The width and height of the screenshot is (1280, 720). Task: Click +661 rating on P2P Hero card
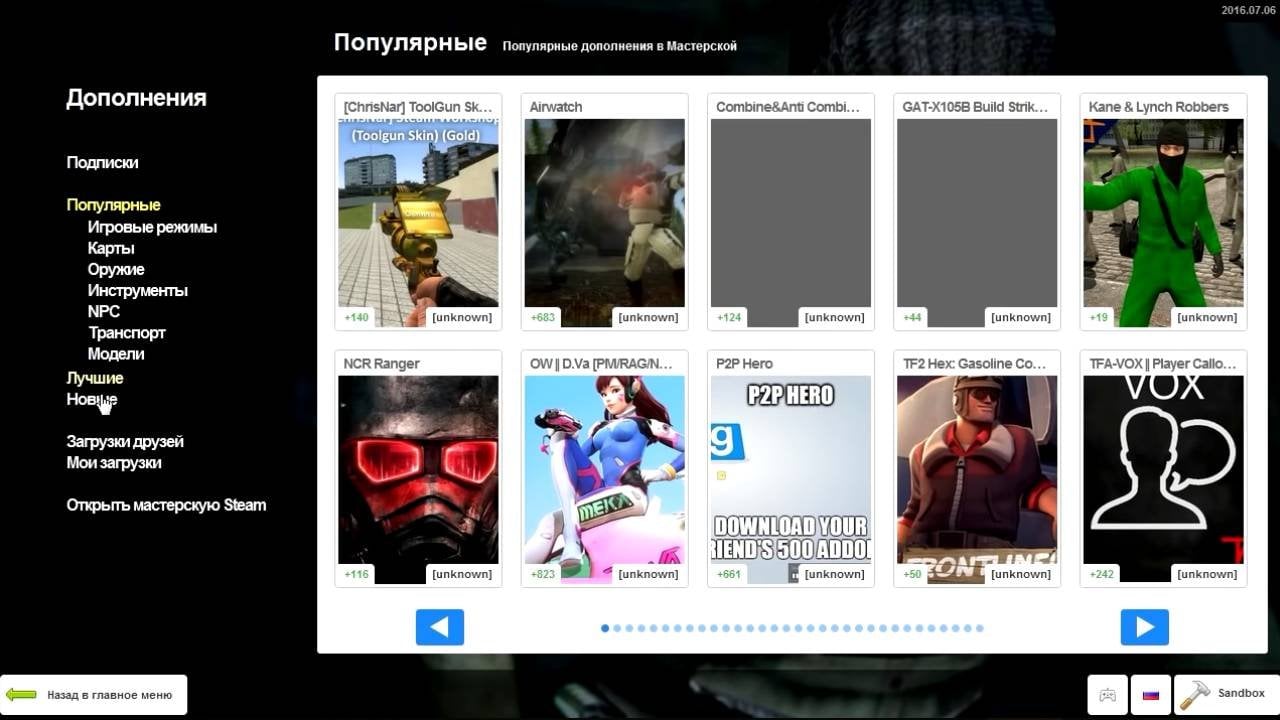[729, 574]
